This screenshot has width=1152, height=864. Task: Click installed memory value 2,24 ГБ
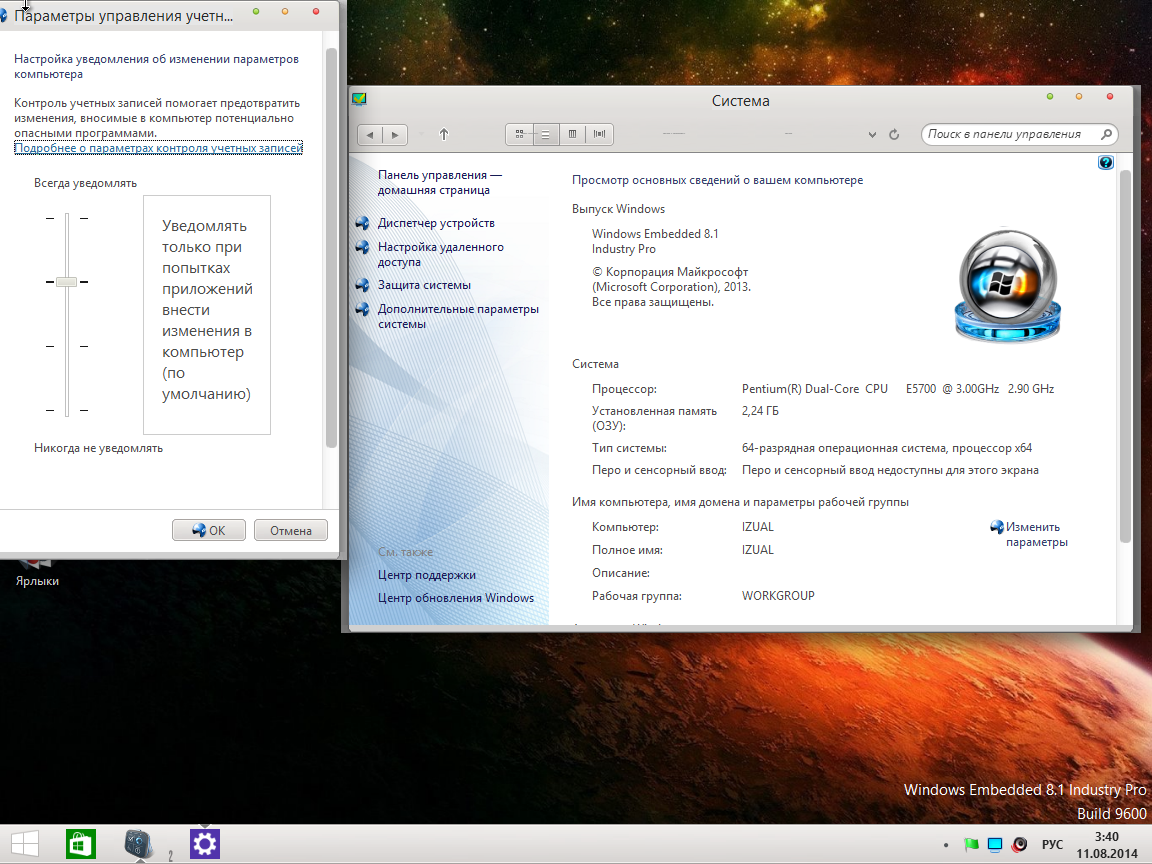[760, 411]
